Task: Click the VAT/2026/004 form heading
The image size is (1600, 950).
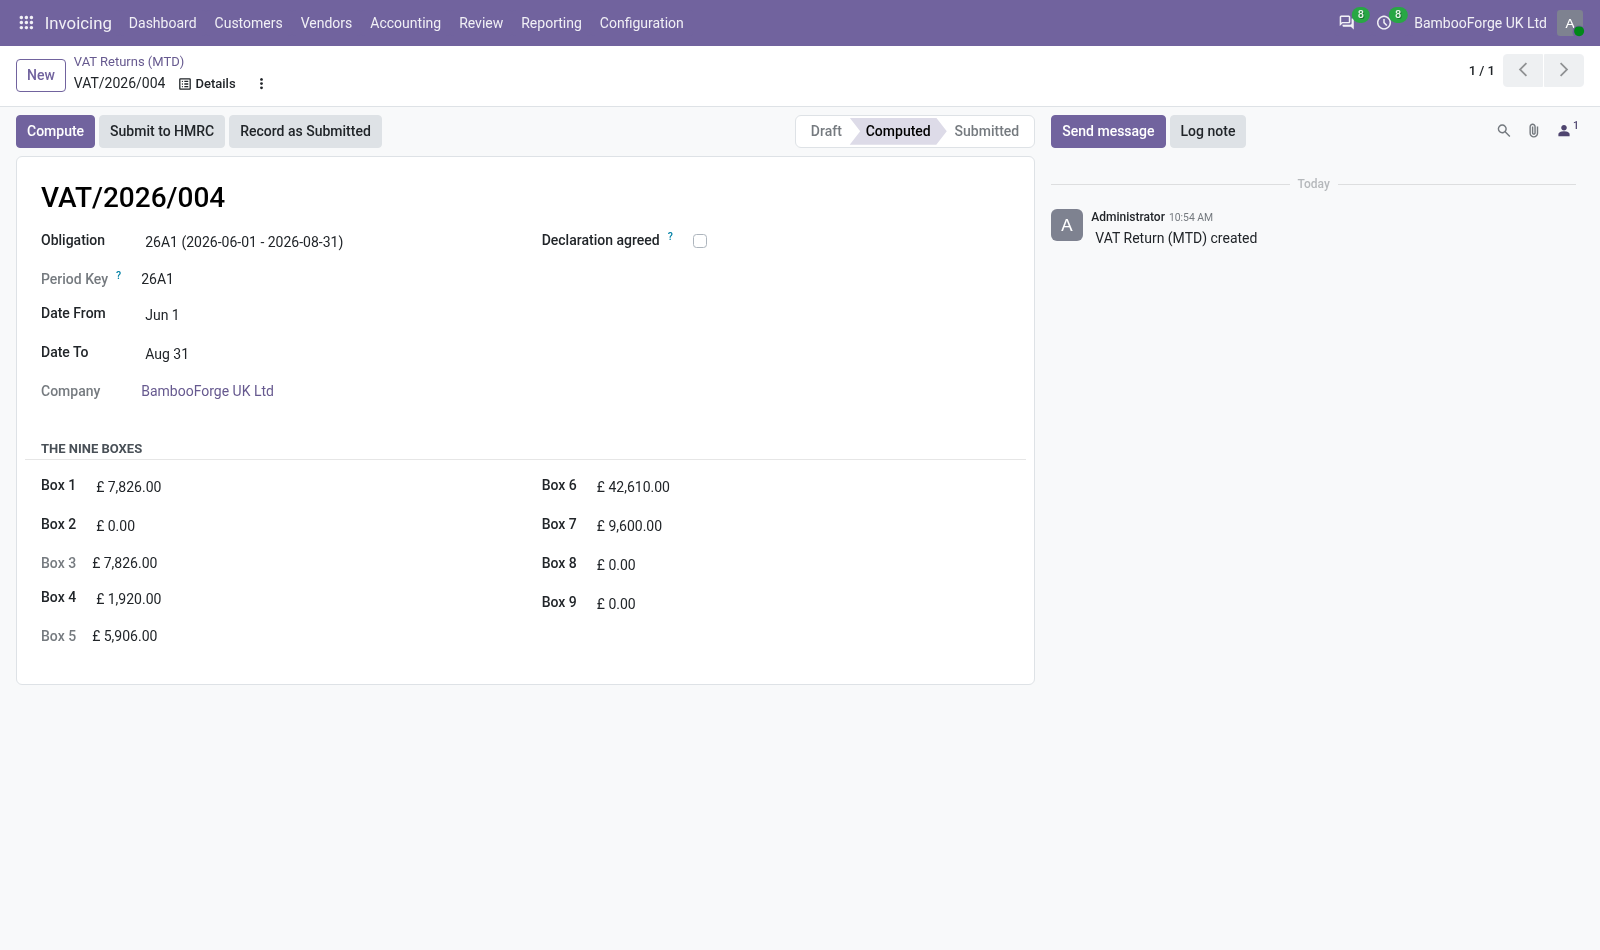Action: click(x=133, y=198)
